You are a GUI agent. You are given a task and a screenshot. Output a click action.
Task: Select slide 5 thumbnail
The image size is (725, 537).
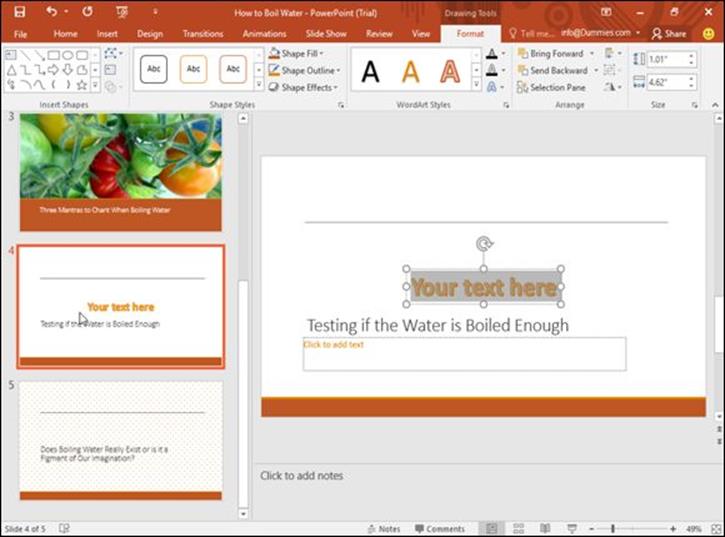tap(121, 440)
